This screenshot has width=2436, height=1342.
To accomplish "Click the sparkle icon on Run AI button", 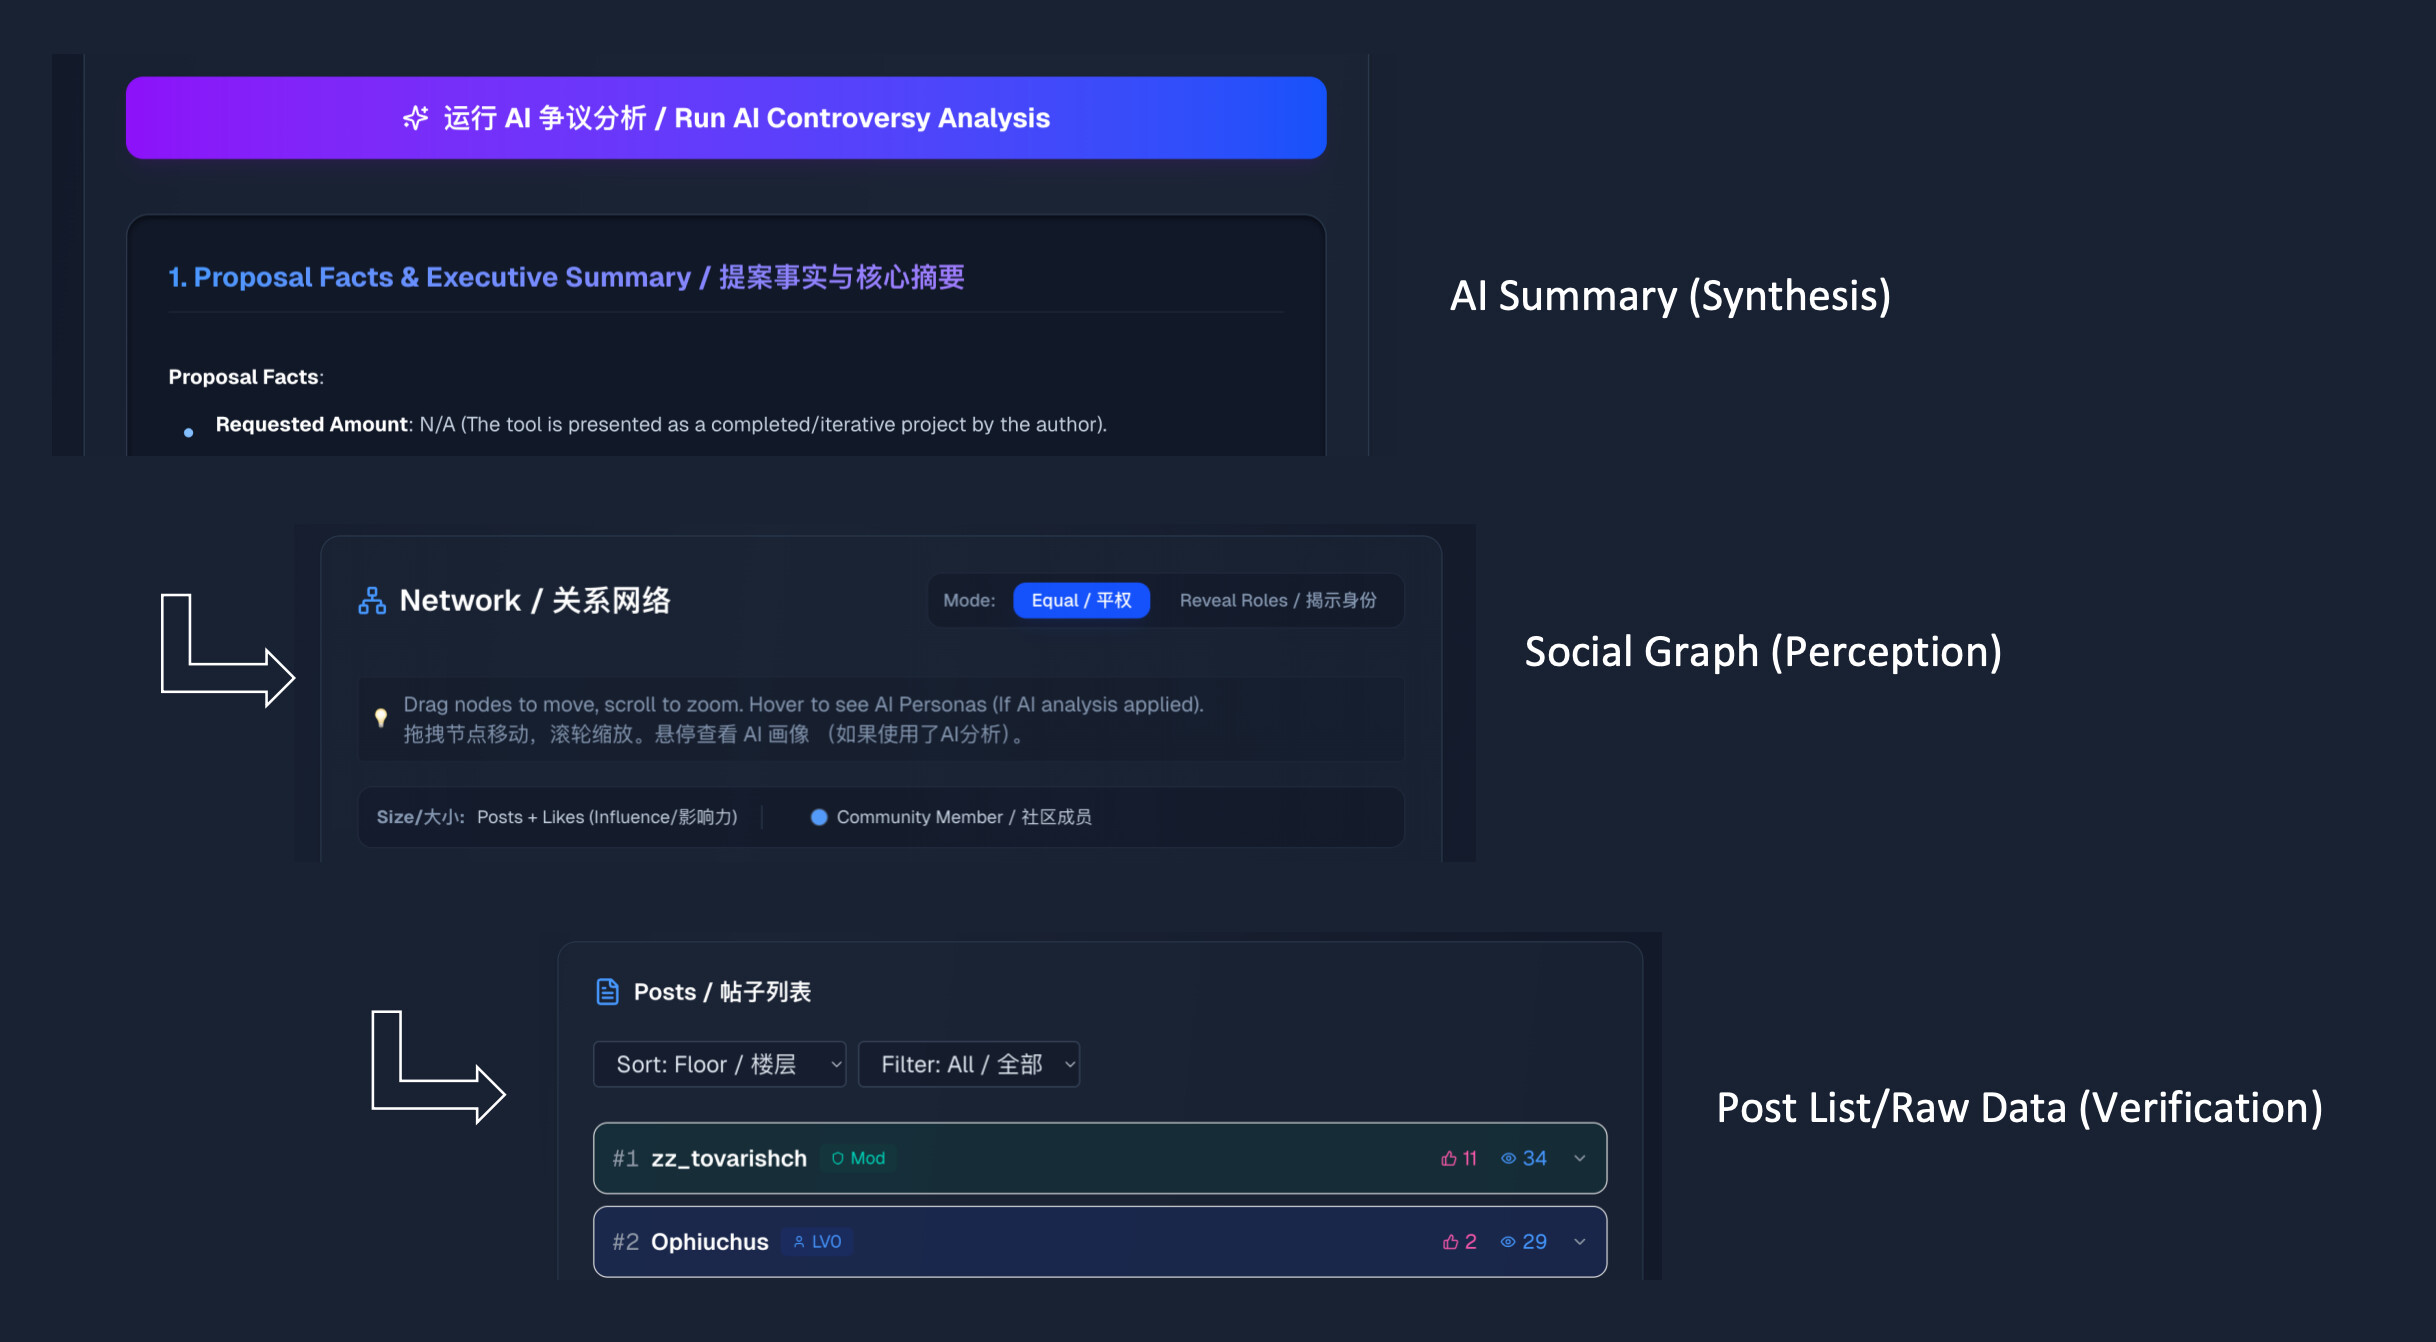I will point(415,118).
